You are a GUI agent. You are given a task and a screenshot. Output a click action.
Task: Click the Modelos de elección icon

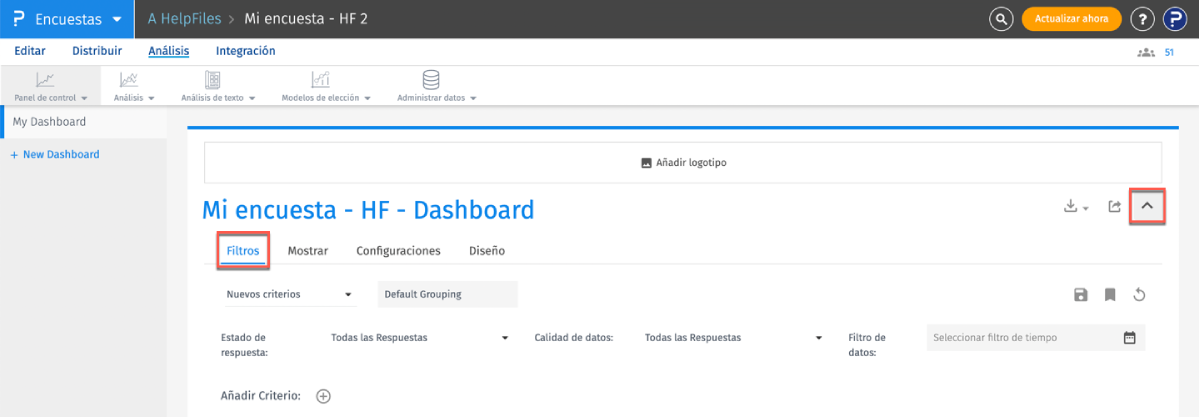(320, 80)
